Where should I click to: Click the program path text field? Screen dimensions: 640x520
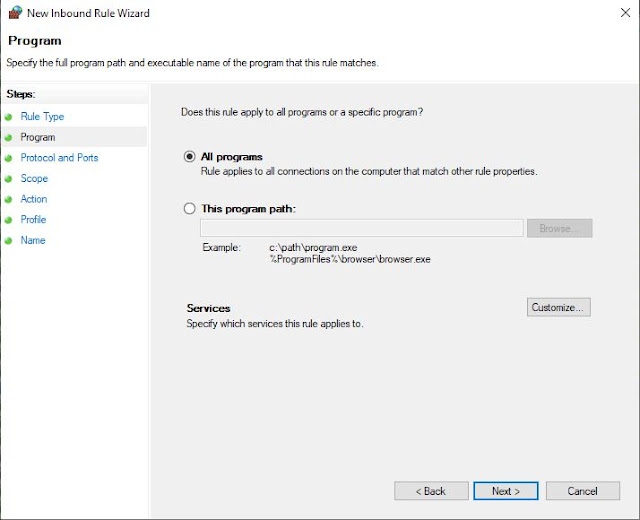(x=362, y=228)
